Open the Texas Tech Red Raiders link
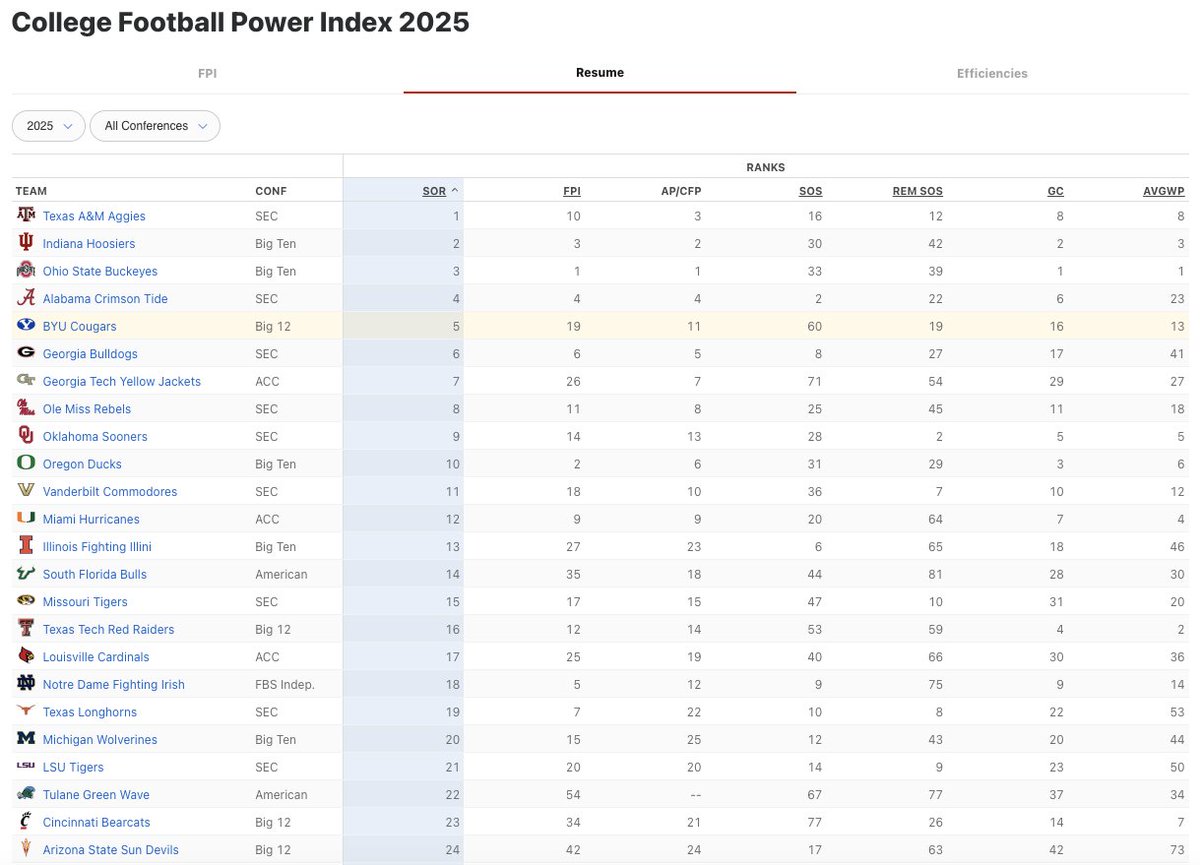This screenshot has height=865, width=1200. 108,628
